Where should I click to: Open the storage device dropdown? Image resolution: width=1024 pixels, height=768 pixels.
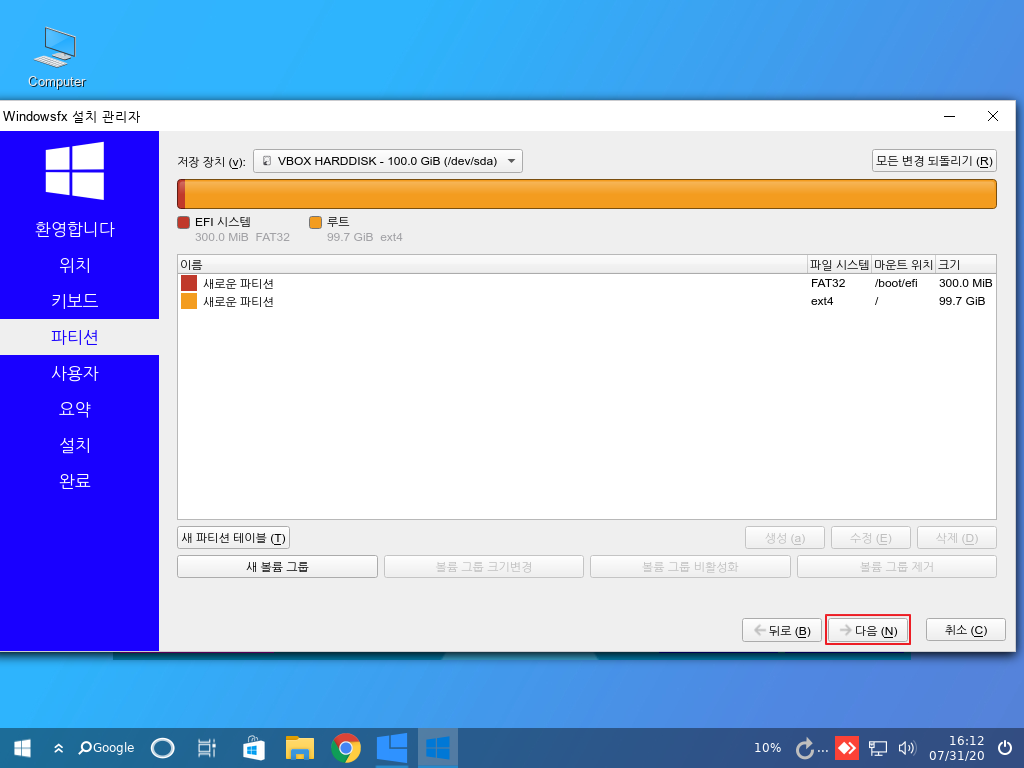click(388, 161)
